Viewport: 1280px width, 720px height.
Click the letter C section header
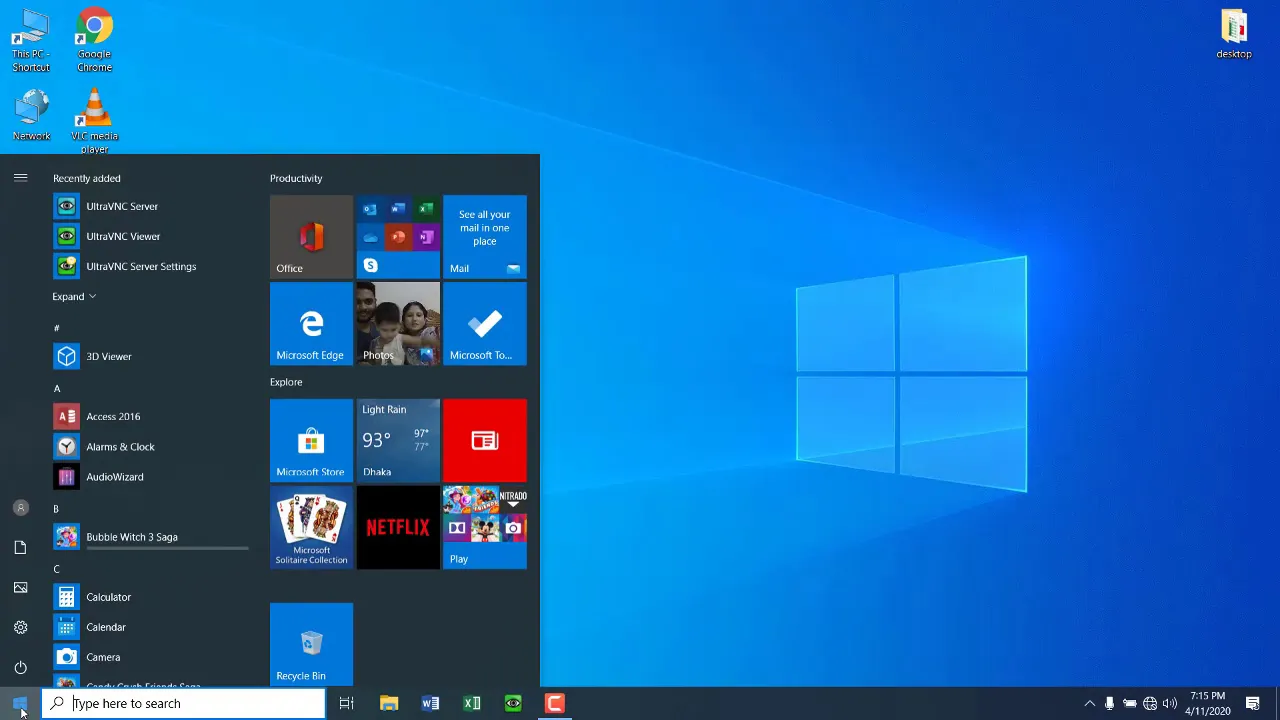click(x=56, y=568)
